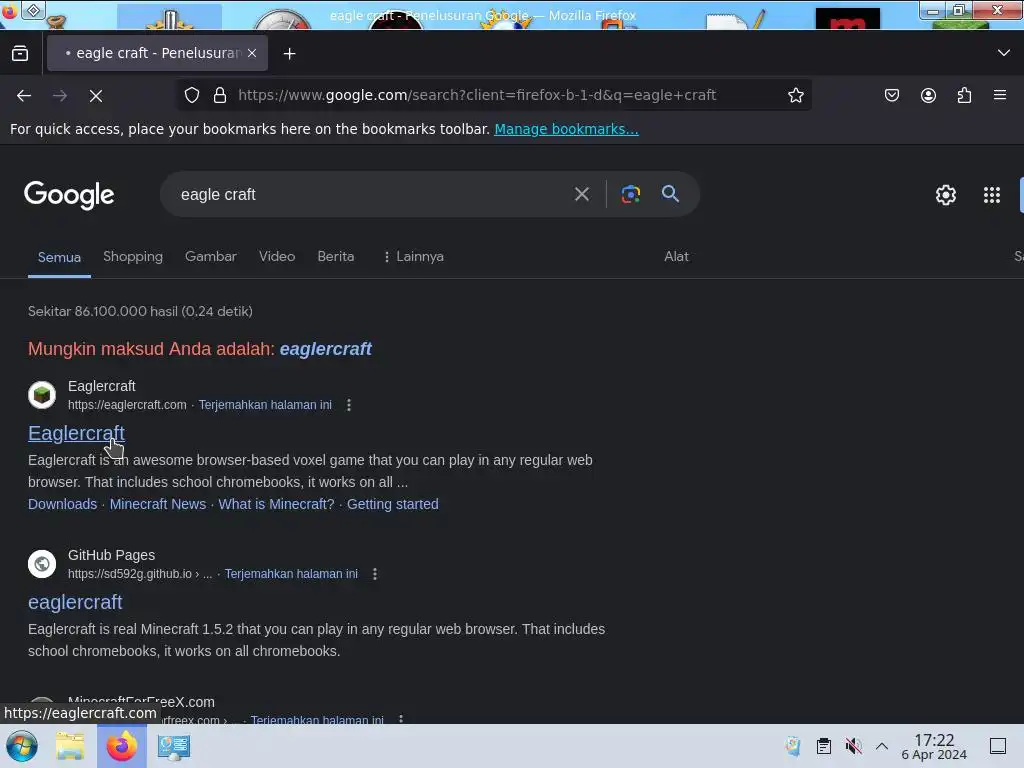Bookmark this page with star icon
This screenshot has width=1024, height=768.
click(x=795, y=95)
